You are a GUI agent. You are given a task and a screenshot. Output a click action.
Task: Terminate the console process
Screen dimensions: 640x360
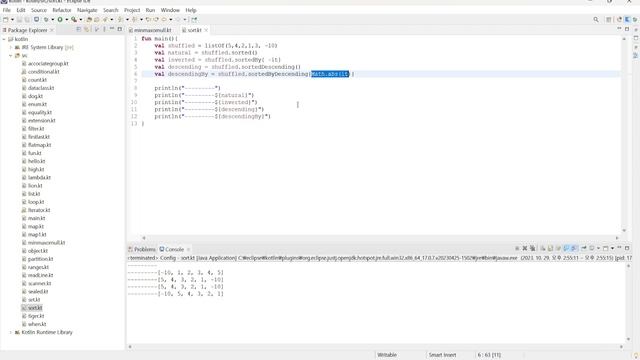click(517, 248)
